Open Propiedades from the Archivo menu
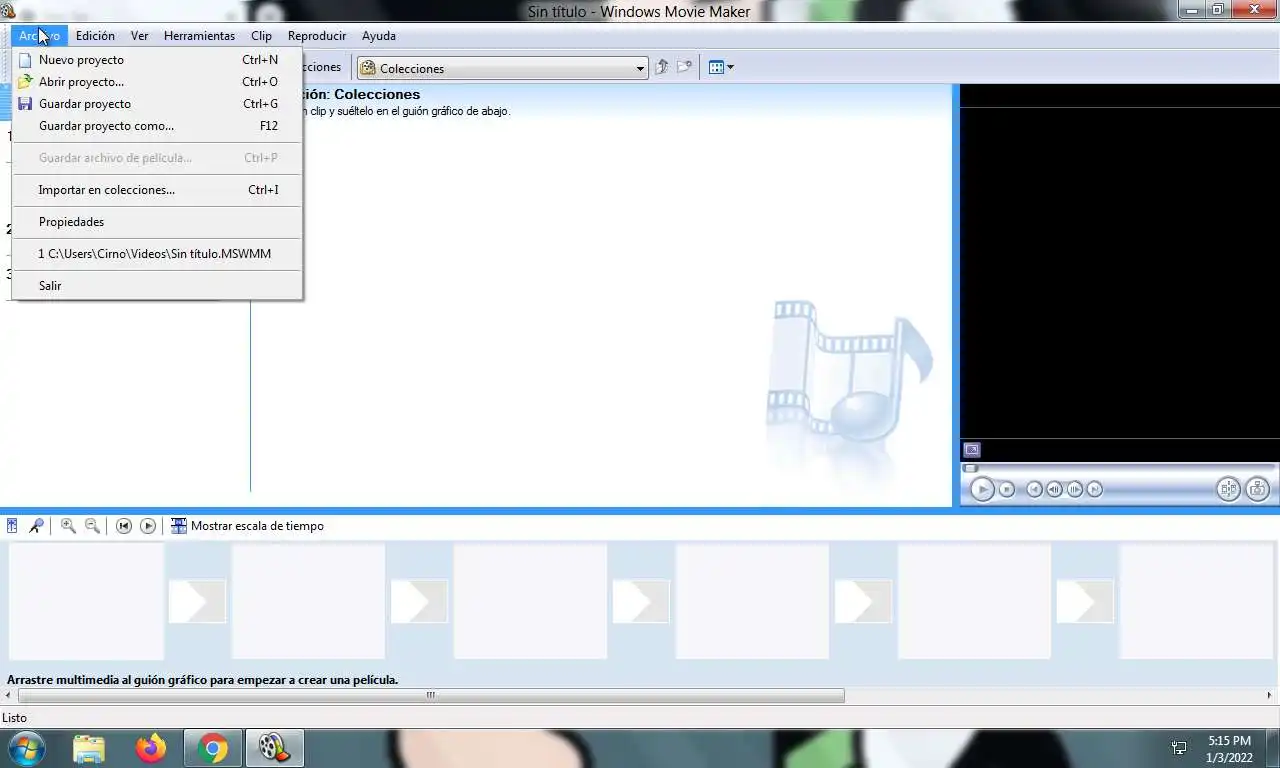The image size is (1280, 768). pyautogui.click(x=157, y=222)
